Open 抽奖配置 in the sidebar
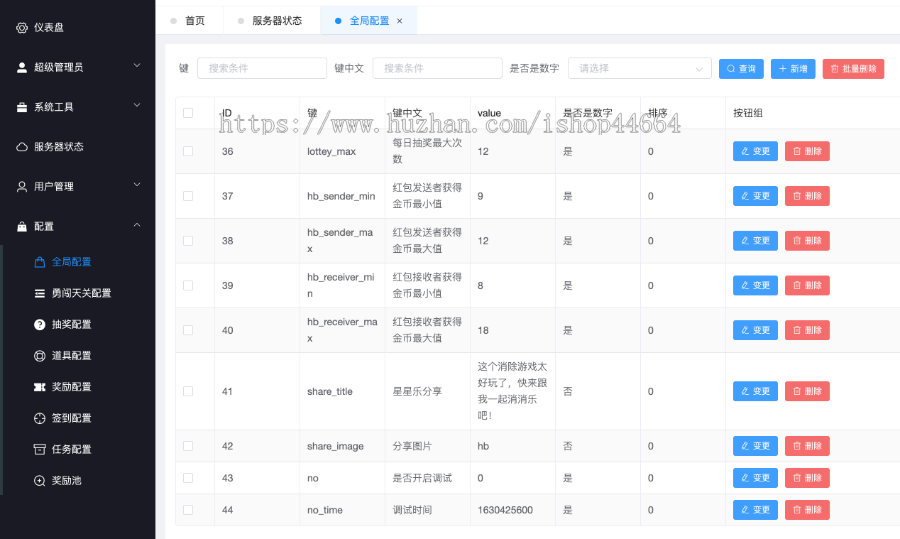This screenshot has width=900, height=539. pyautogui.click(x=72, y=324)
